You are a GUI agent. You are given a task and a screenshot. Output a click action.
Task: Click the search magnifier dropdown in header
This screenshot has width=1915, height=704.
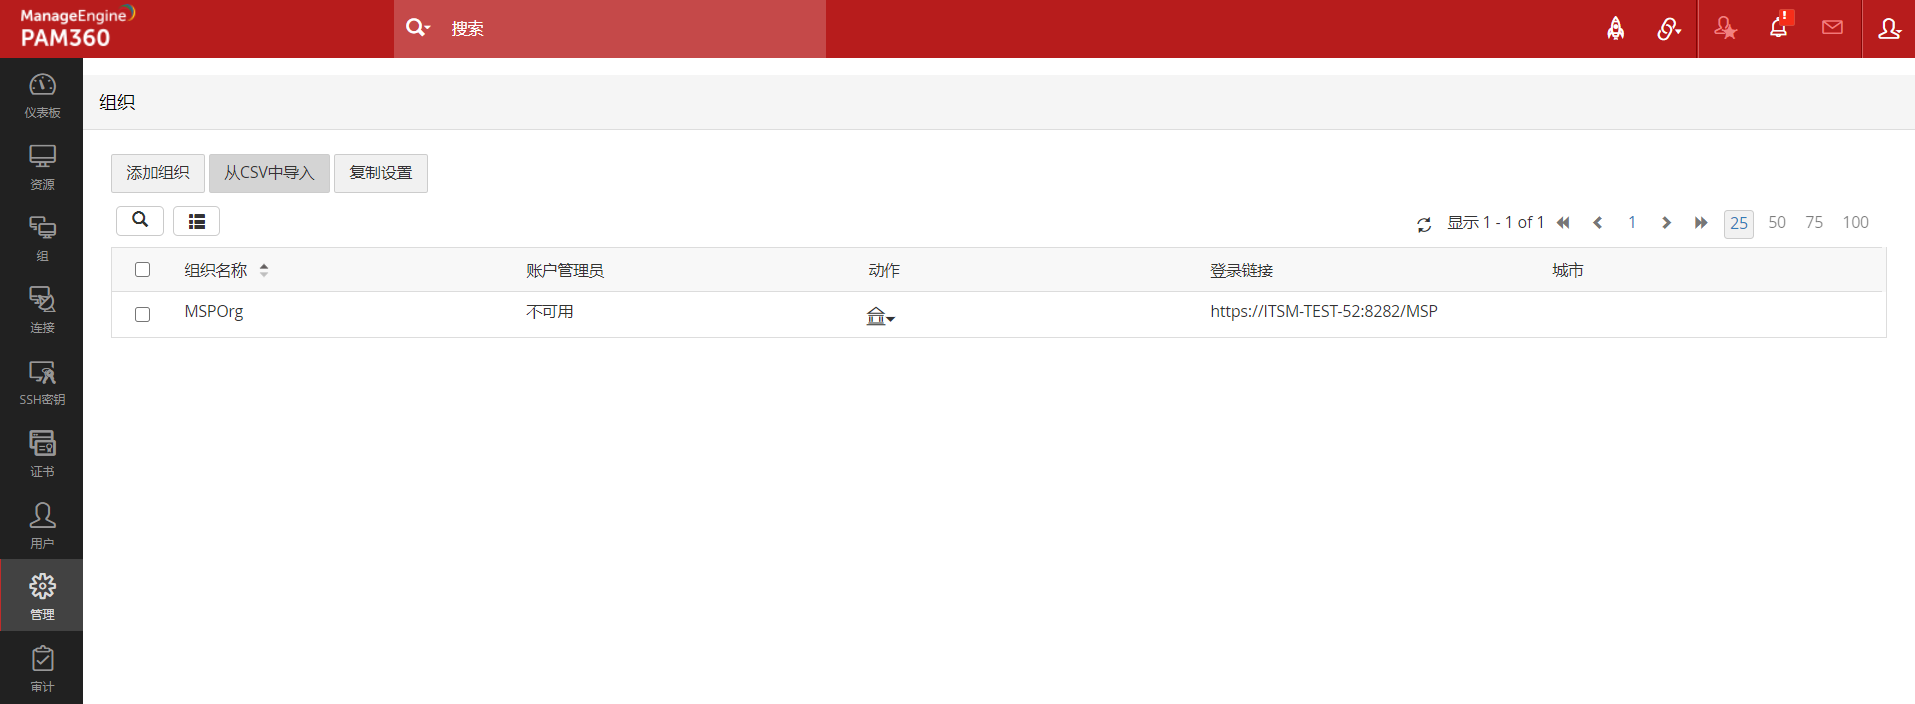tap(417, 27)
